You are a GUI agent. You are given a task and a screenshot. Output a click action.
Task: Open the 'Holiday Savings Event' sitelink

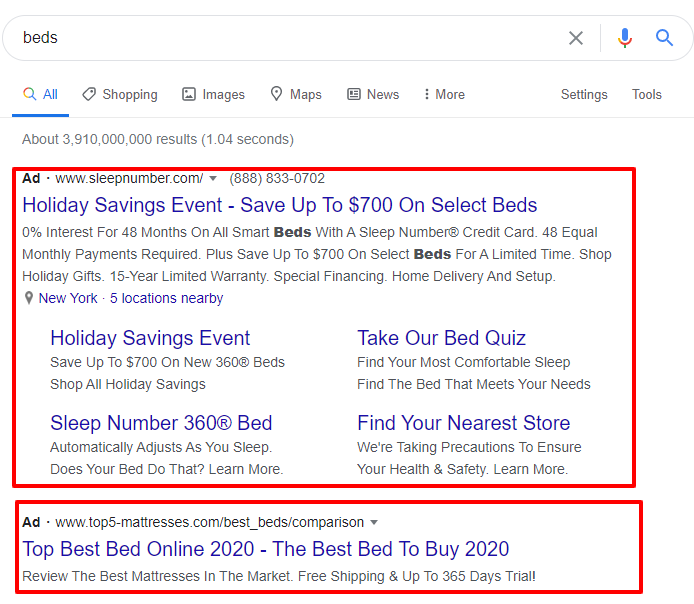click(x=150, y=338)
